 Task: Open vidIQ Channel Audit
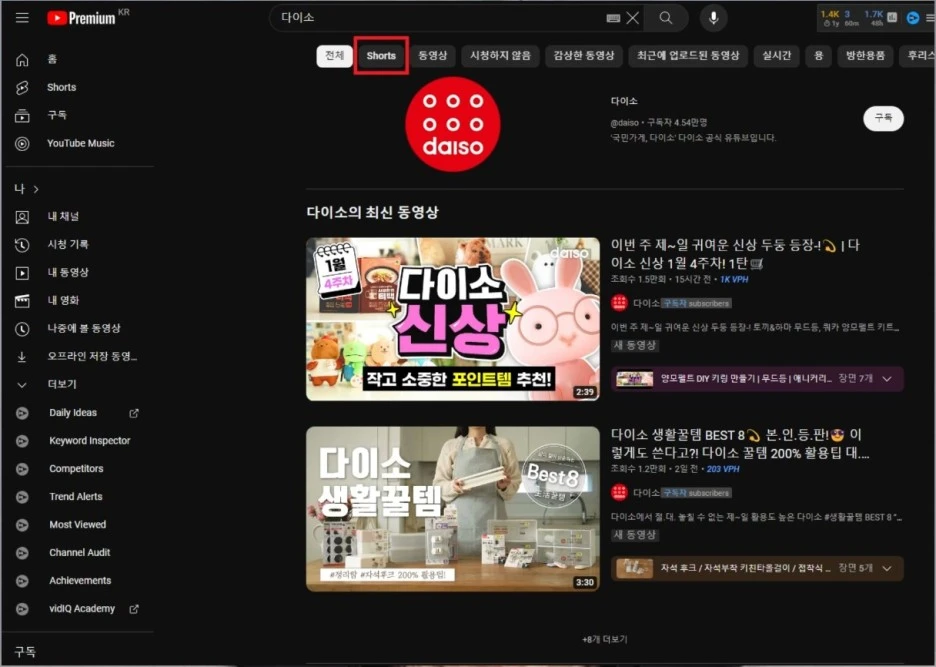[78, 553]
